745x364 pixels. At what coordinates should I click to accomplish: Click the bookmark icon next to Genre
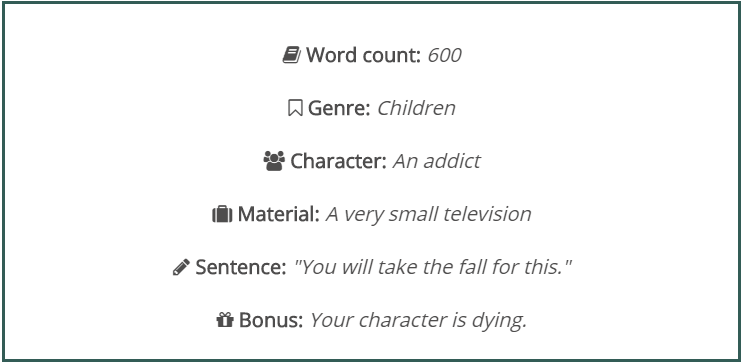click(295, 108)
